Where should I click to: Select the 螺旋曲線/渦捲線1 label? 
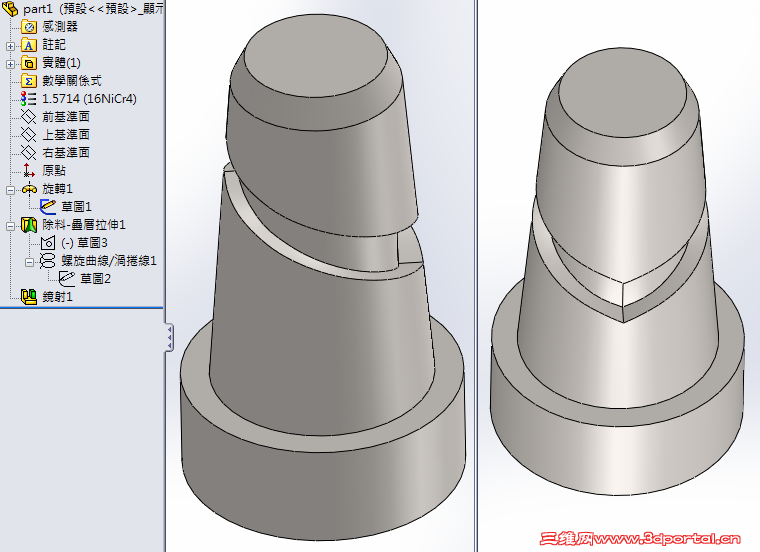tap(109, 261)
